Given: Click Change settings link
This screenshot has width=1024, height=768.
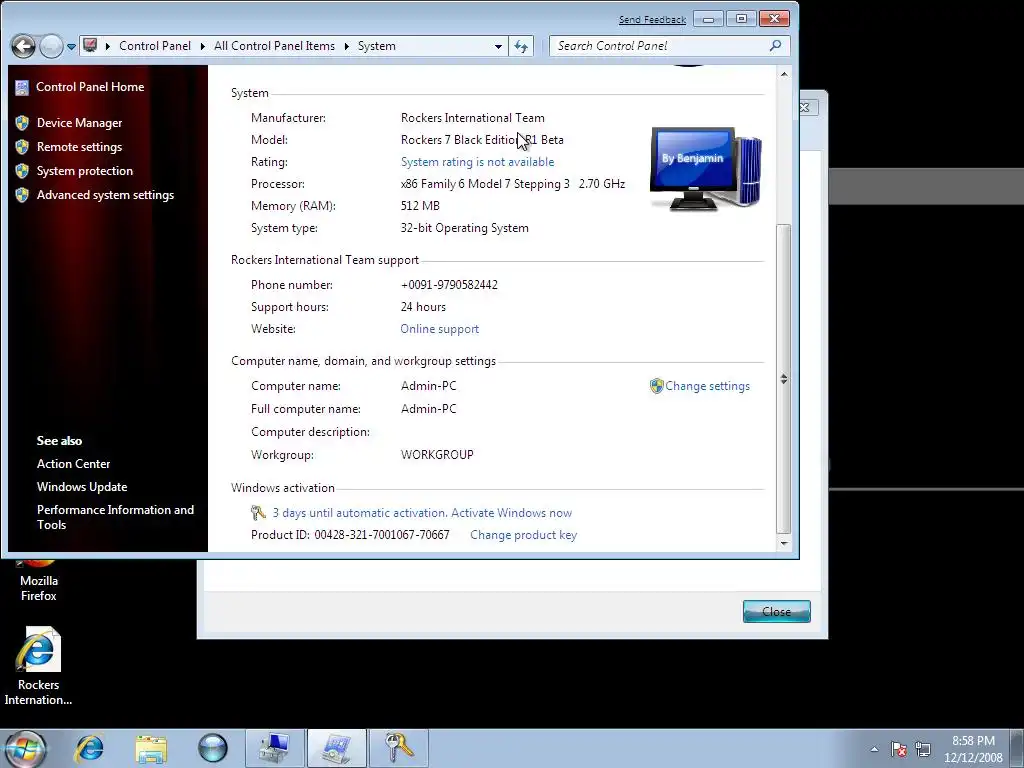Looking at the screenshot, I should pos(707,386).
